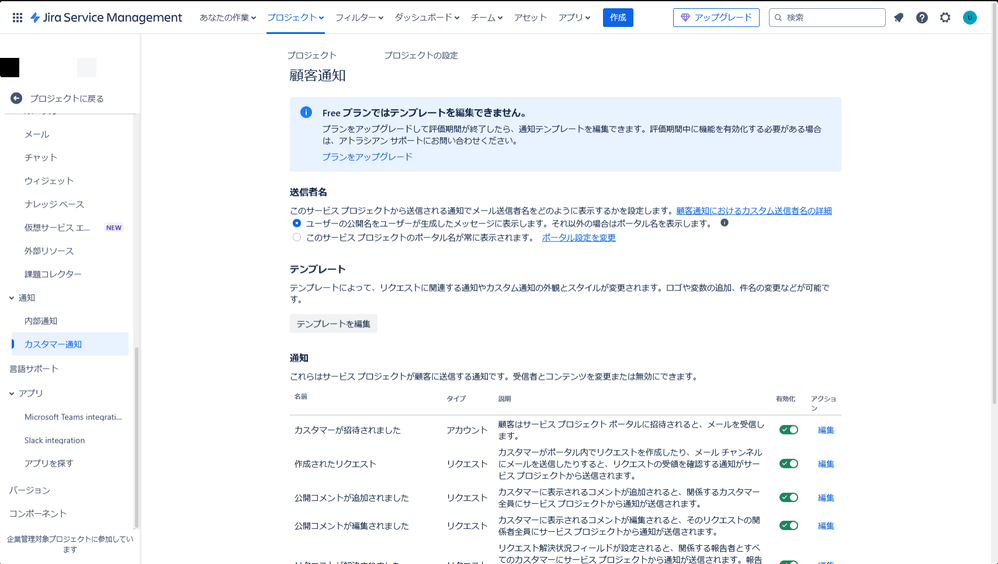
Task: Open the app switcher grid icon
Action: point(17,18)
